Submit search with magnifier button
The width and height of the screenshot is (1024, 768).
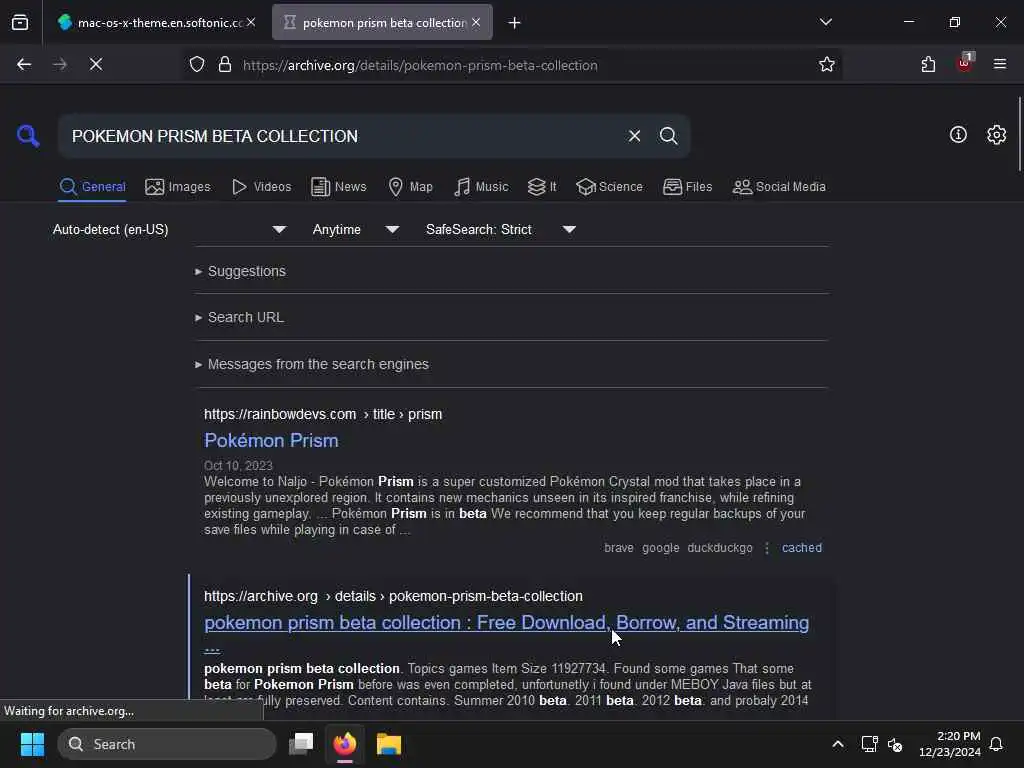coord(668,136)
